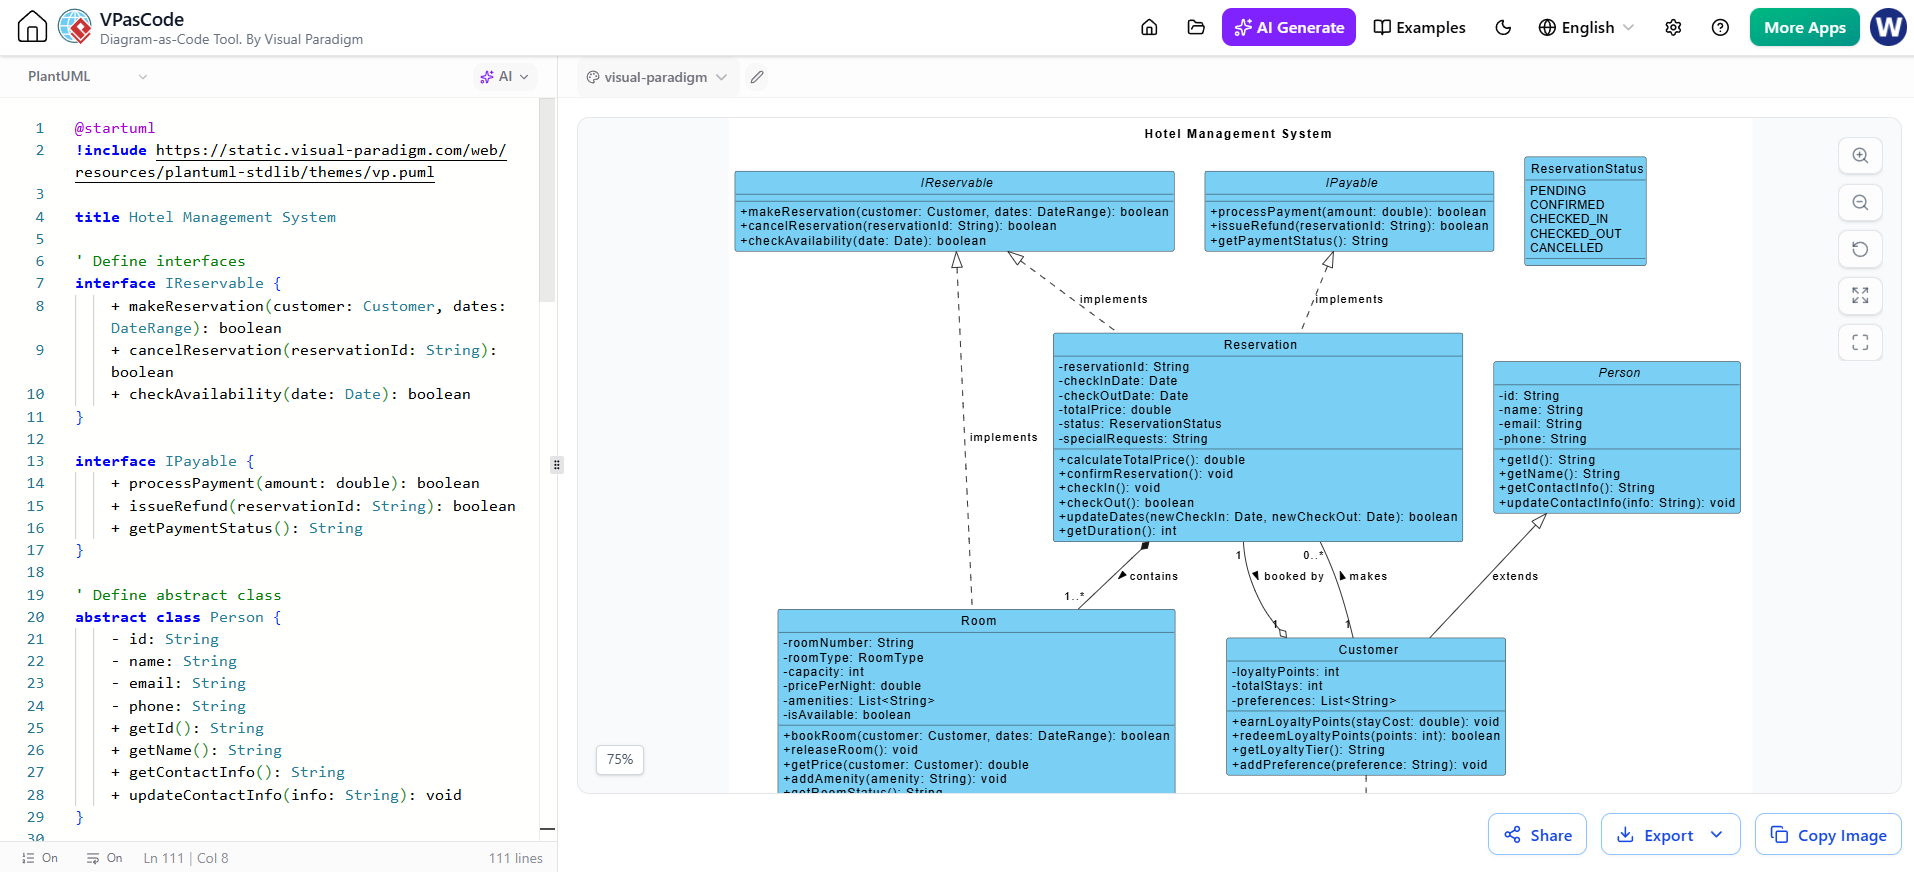The width and height of the screenshot is (1914, 872).
Task: Click the 75% zoom level indicator
Action: click(x=620, y=760)
